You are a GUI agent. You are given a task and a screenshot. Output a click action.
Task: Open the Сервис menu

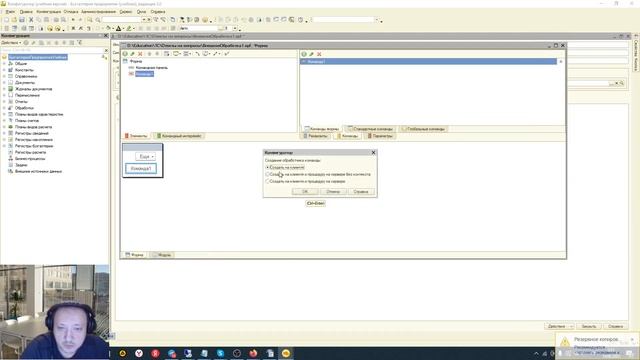126,12
